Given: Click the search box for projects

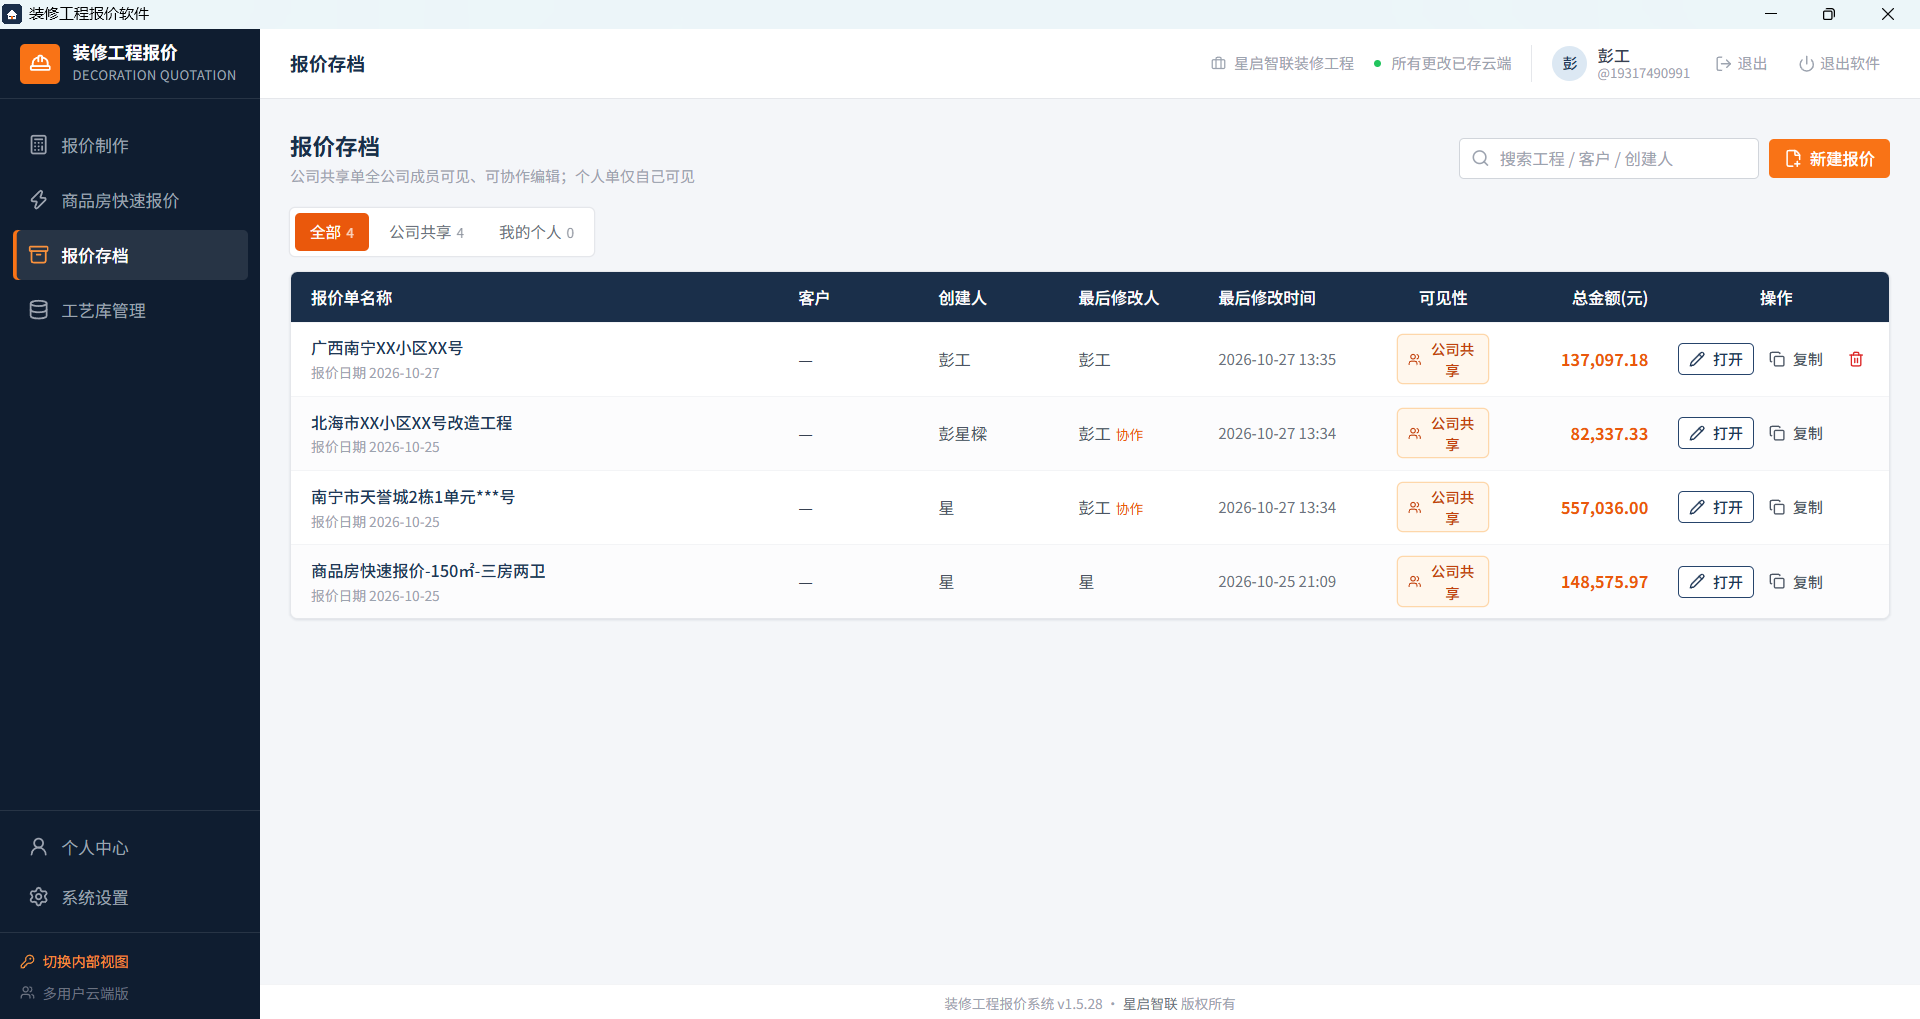Looking at the screenshot, I should click(x=1608, y=158).
